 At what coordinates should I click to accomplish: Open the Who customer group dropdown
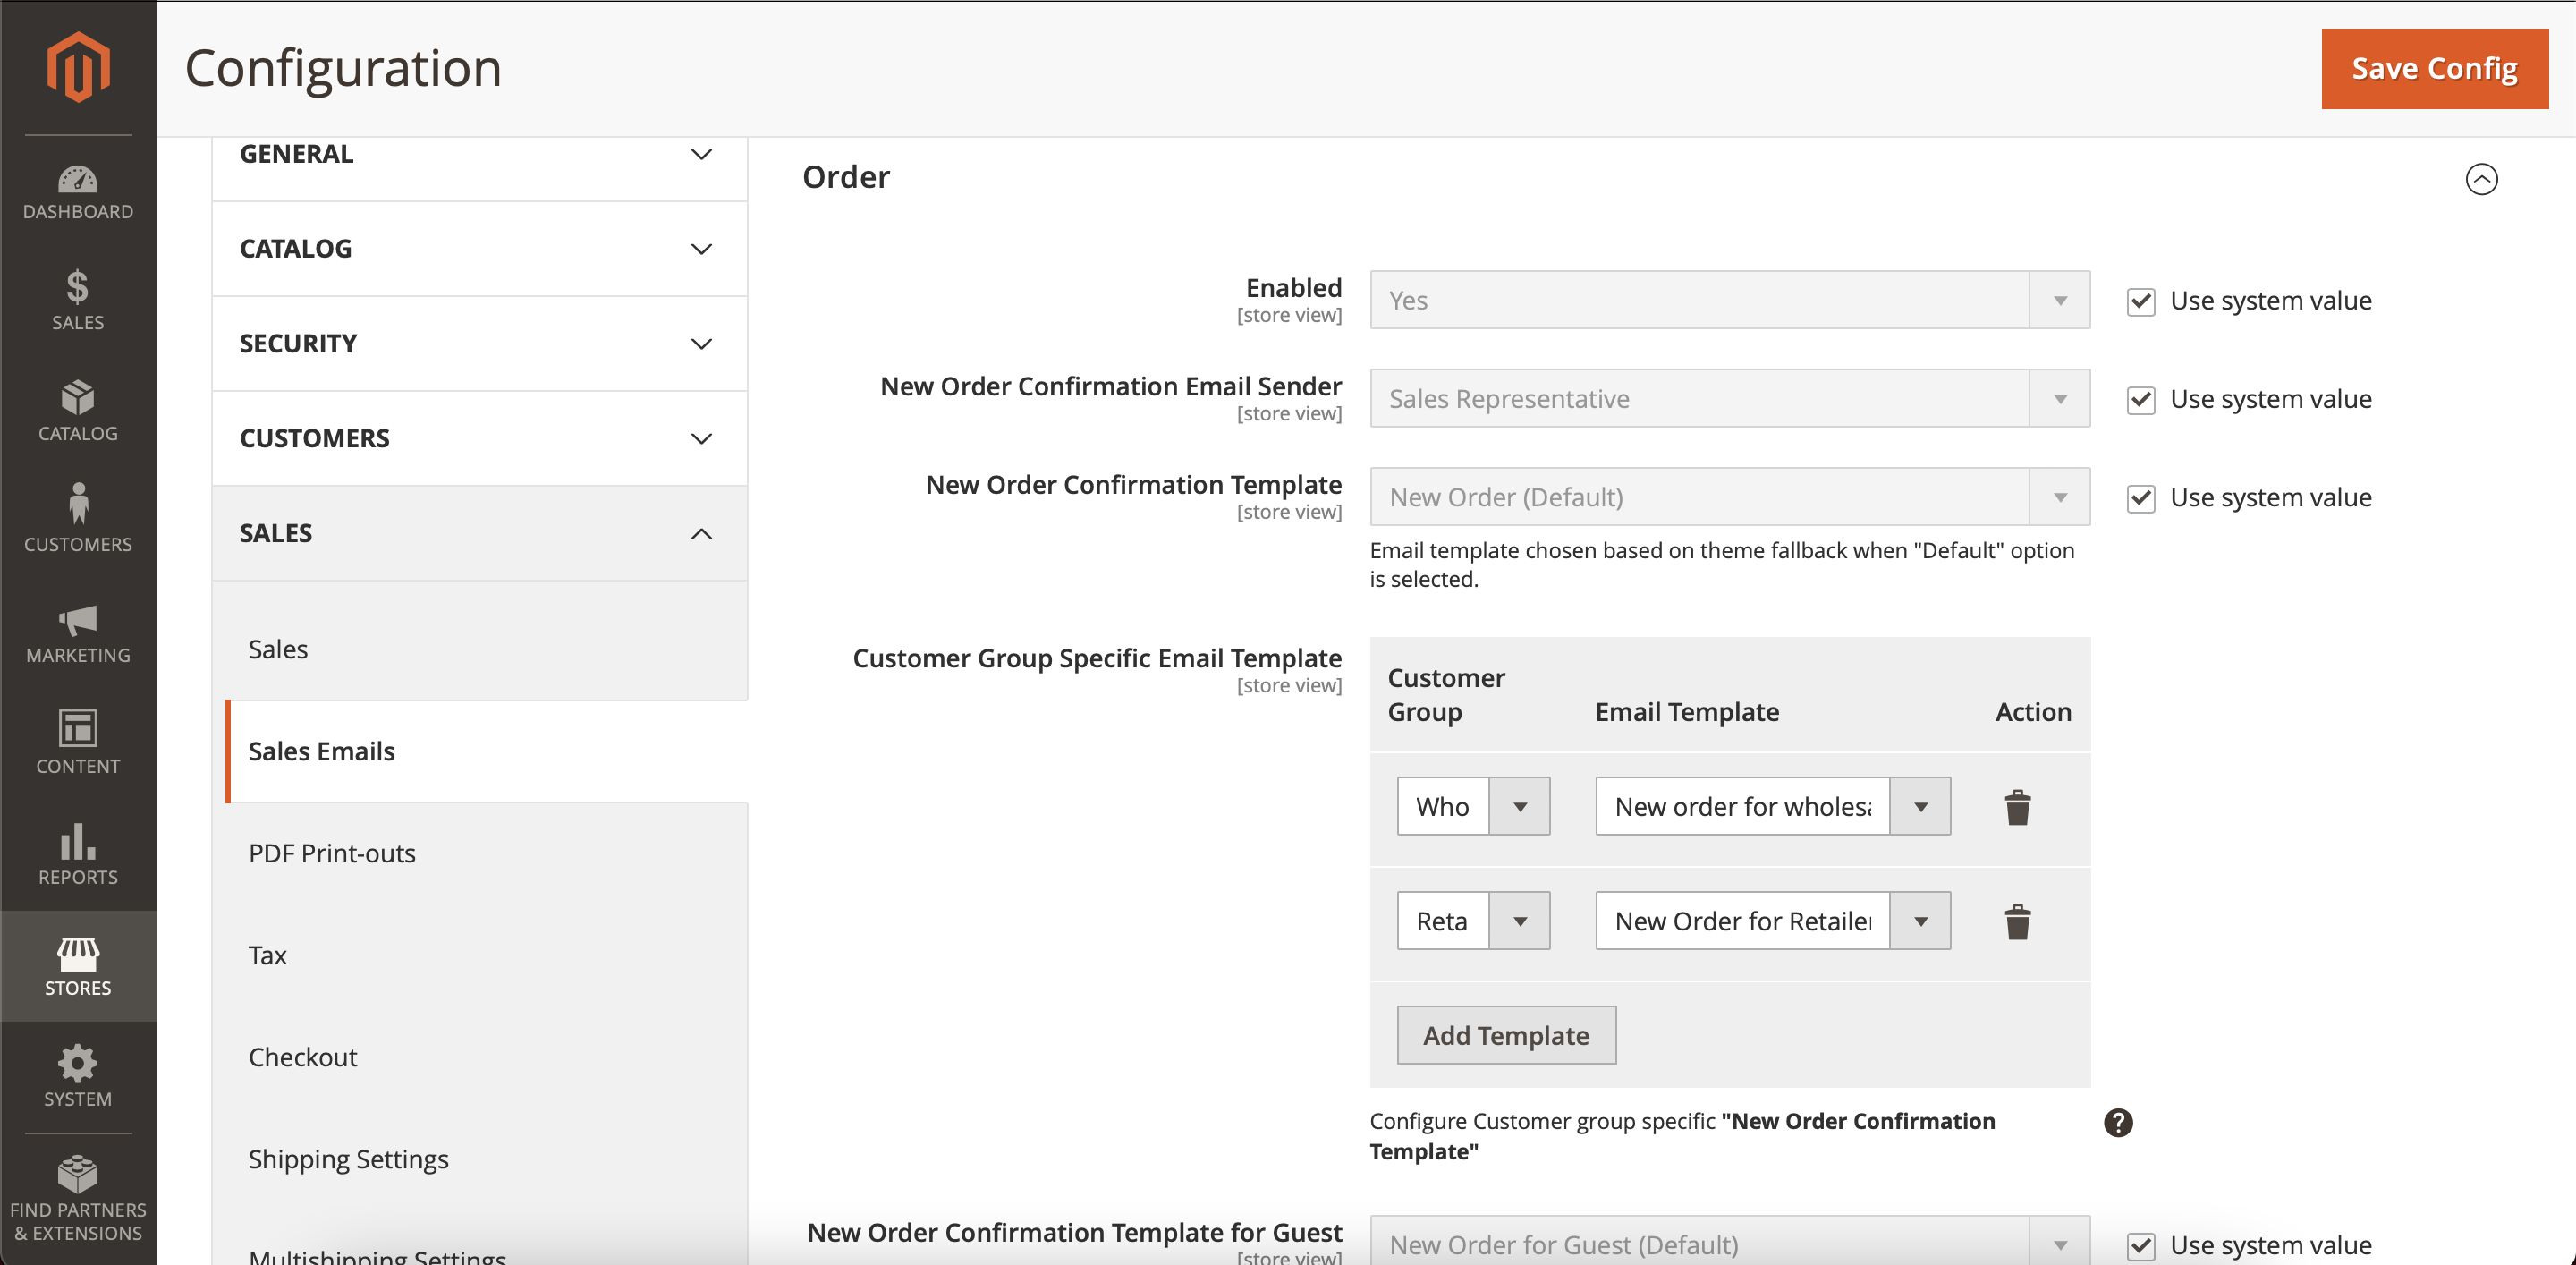(1473, 806)
